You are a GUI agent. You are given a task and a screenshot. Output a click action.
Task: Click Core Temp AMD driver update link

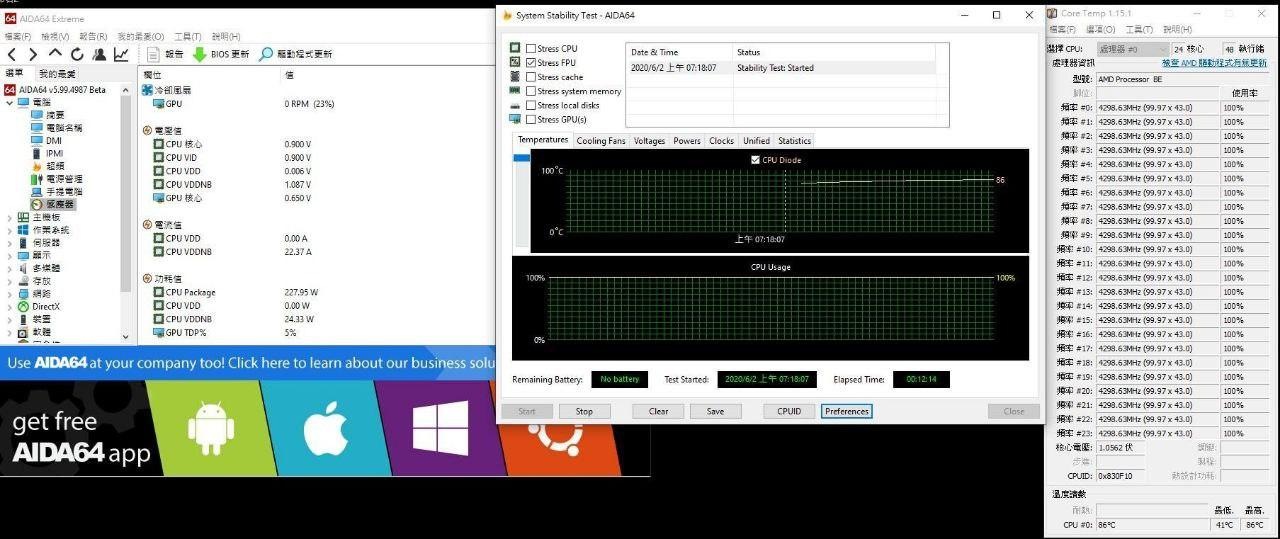pos(1214,63)
